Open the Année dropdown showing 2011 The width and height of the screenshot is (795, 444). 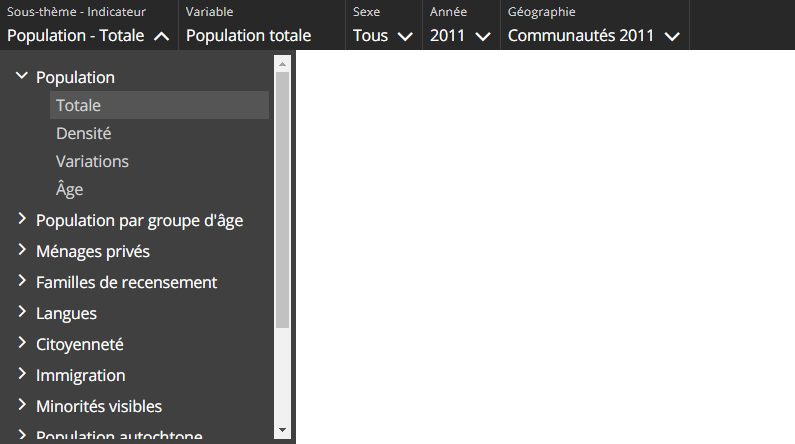(x=460, y=36)
